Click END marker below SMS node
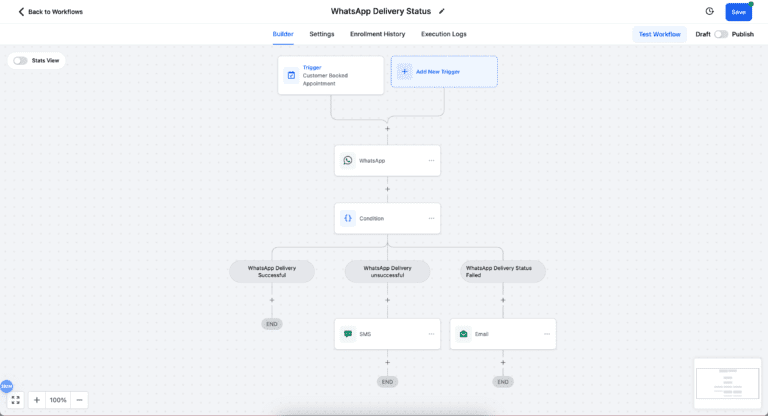 click(x=387, y=382)
